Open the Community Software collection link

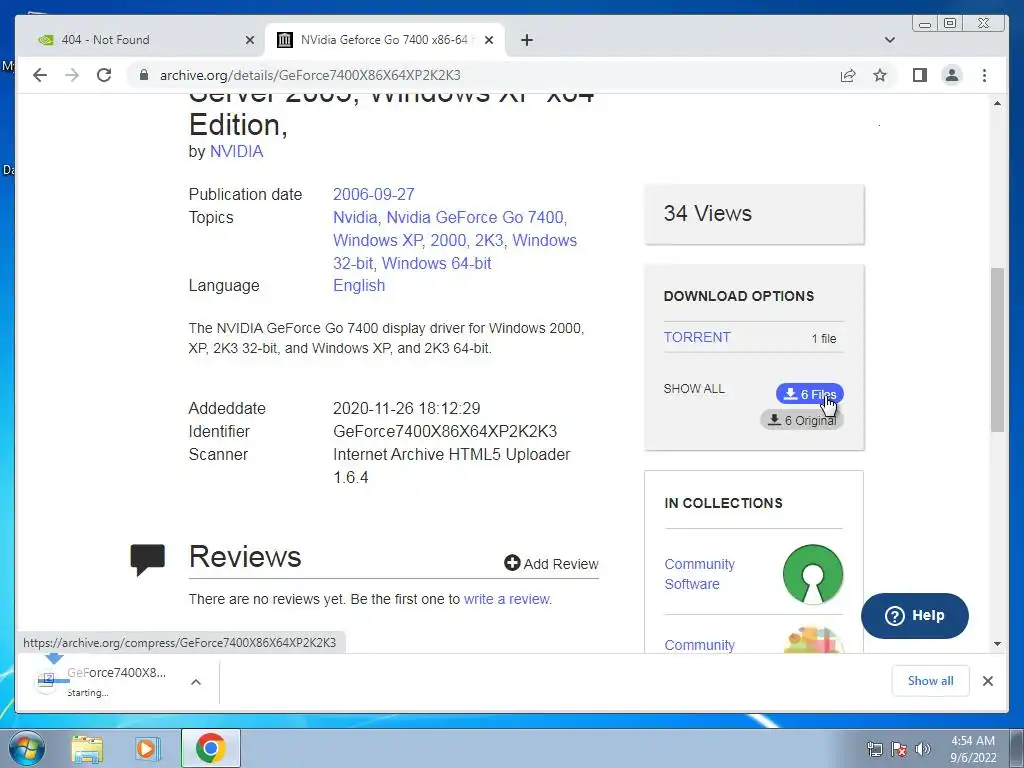point(699,574)
